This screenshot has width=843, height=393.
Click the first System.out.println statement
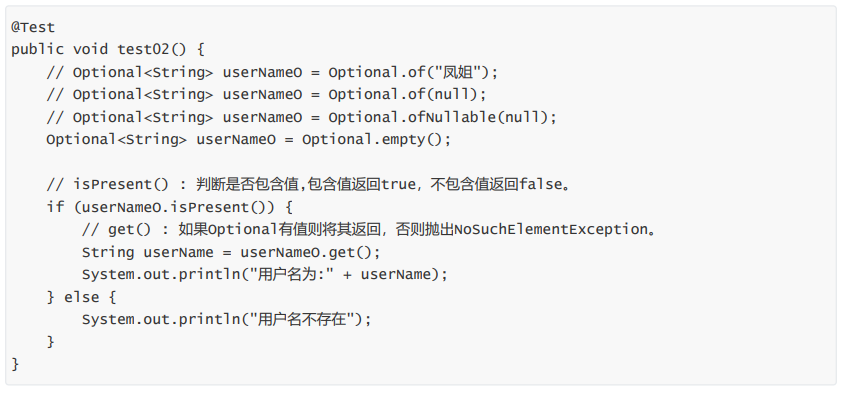coord(265,275)
